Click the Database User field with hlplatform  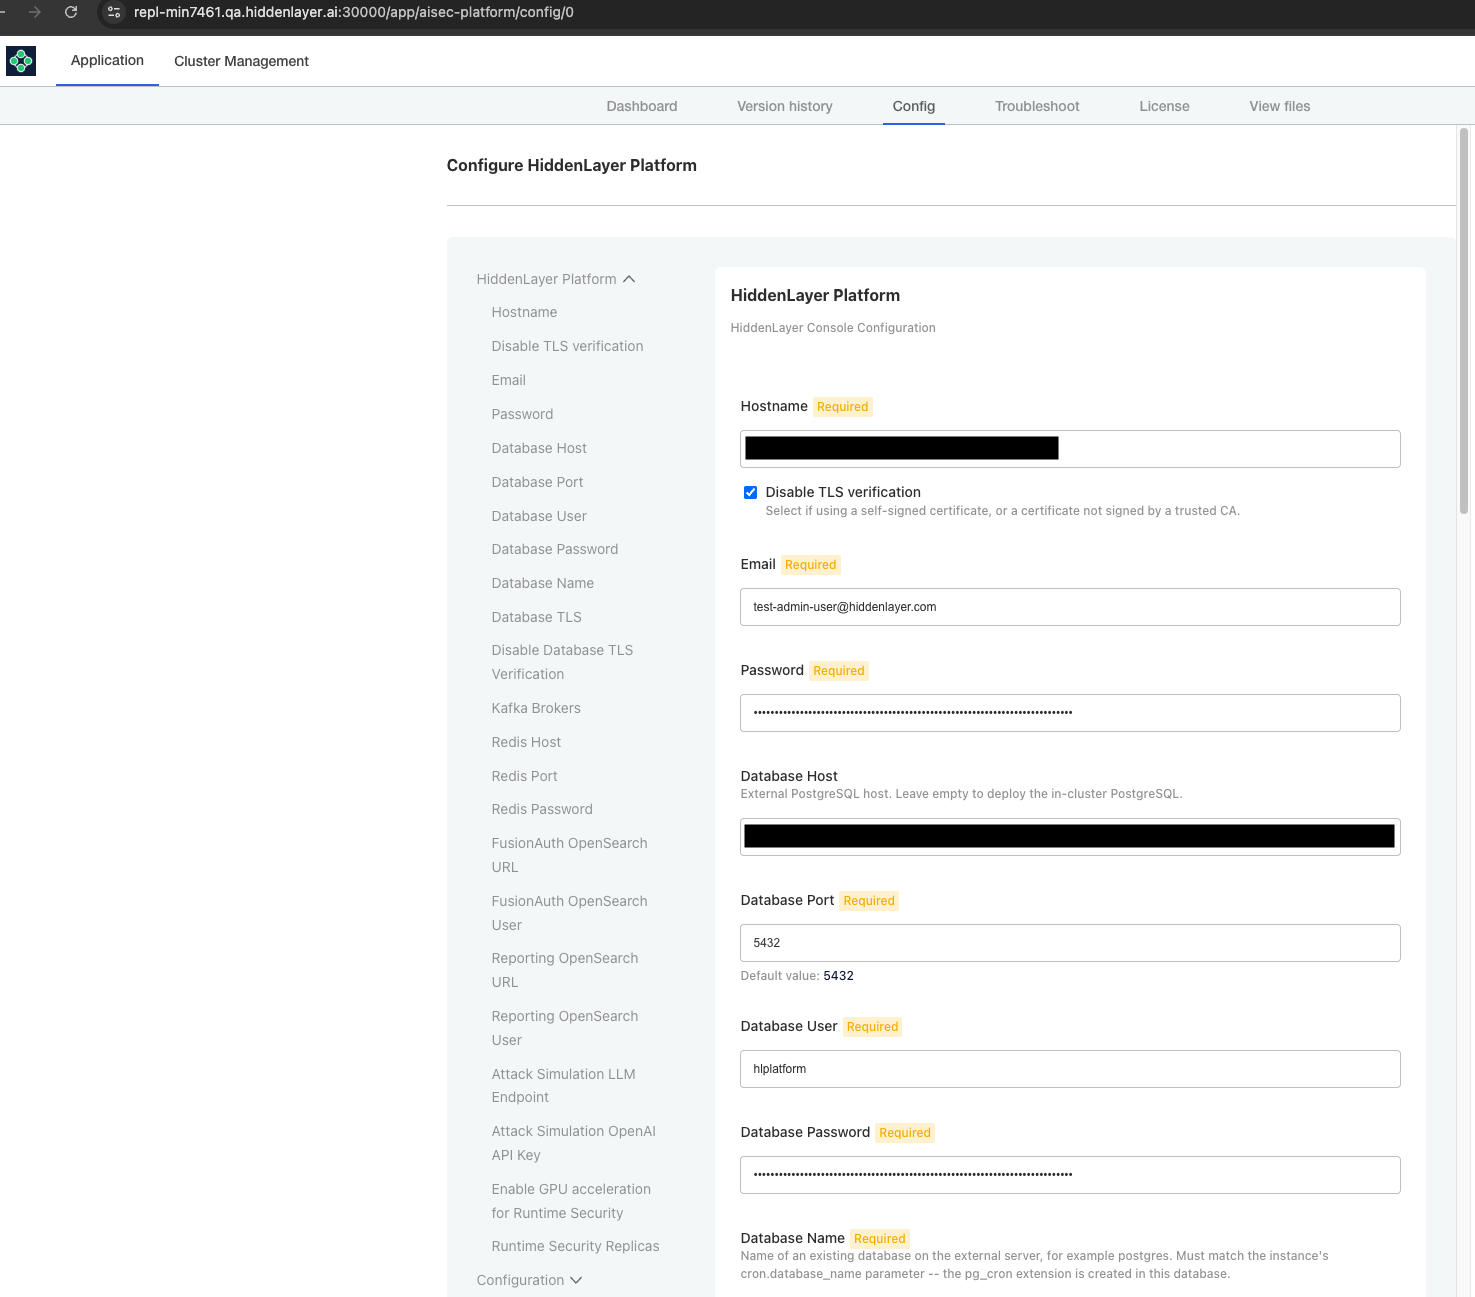point(1070,1069)
